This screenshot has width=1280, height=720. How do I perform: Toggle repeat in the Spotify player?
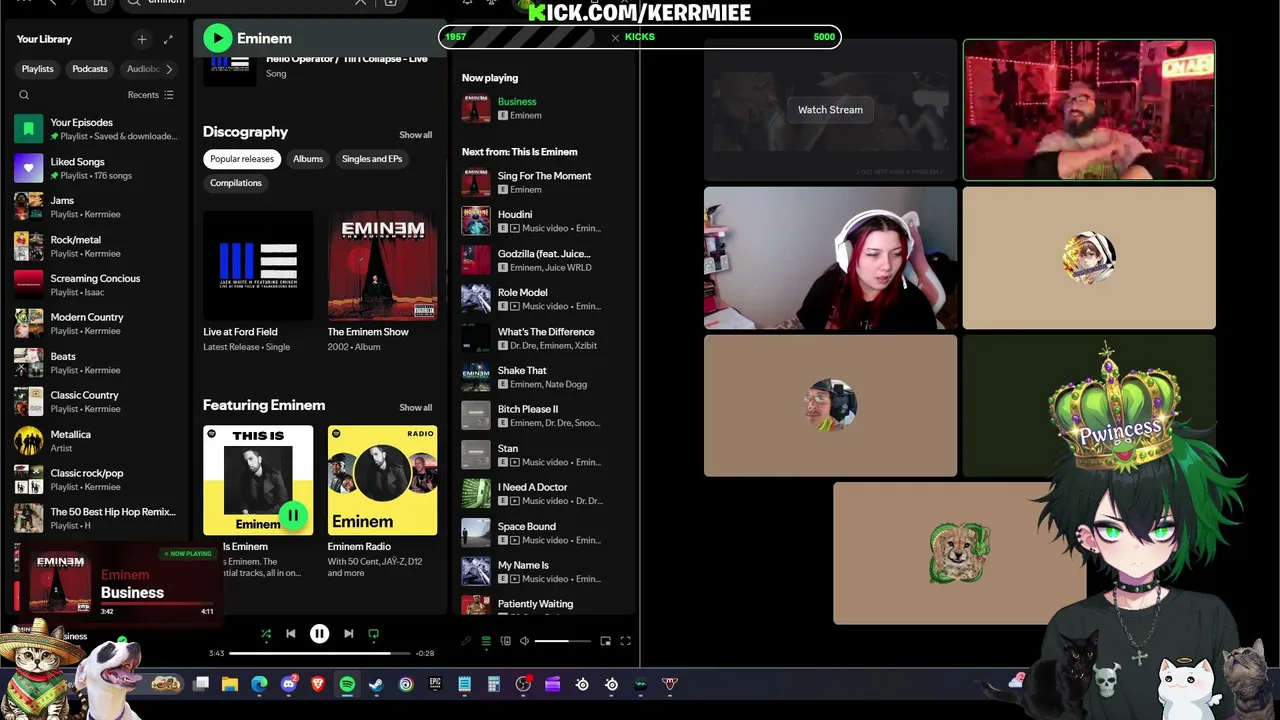374,634
